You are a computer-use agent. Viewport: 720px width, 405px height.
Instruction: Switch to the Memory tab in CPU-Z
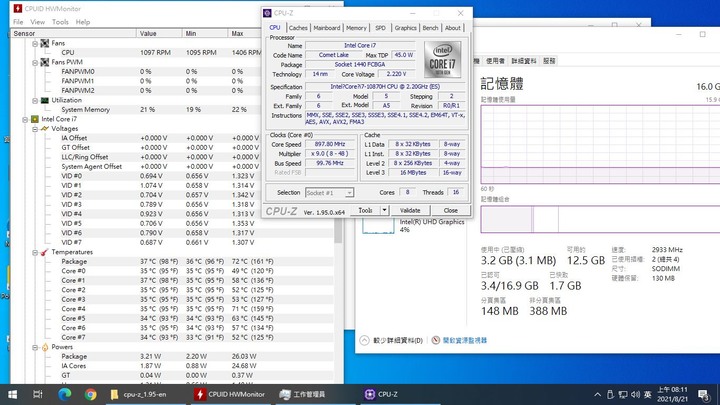pyautogui.click(x=356, y=28)
